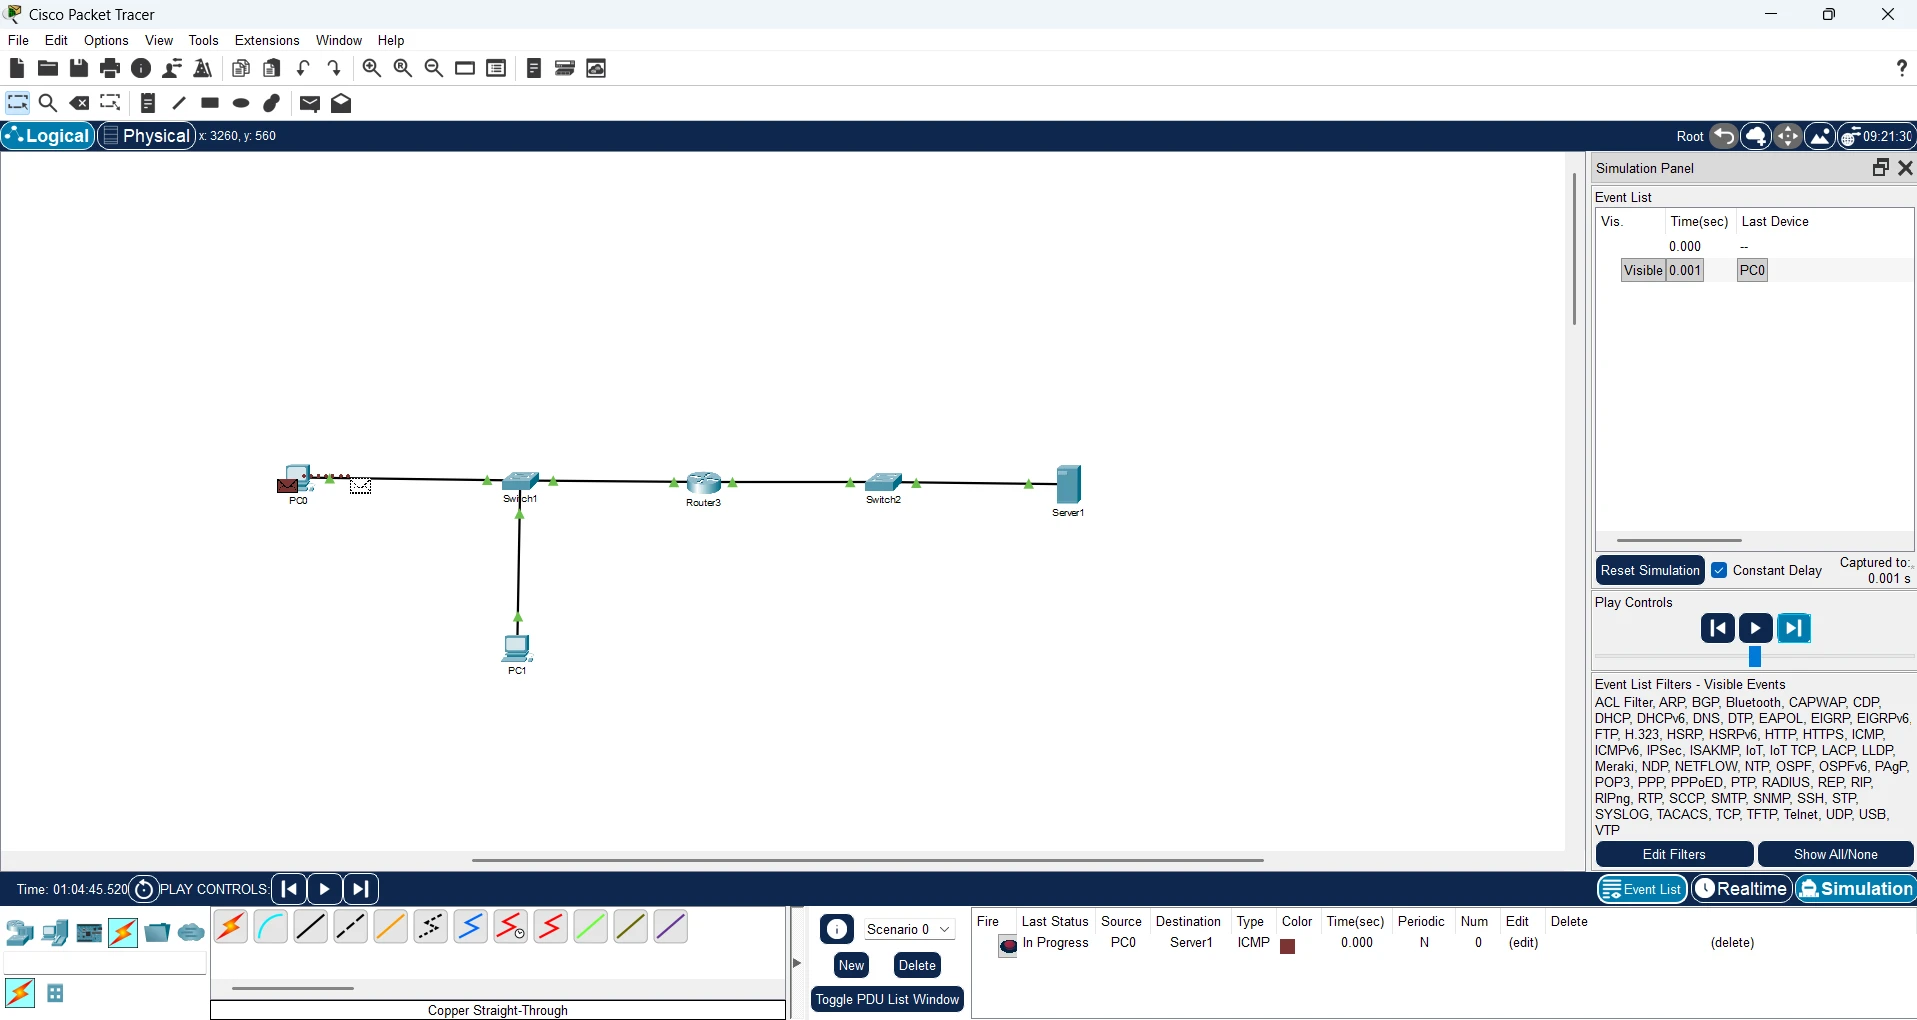Switch to Simulation mode
The width and height of the screenshot is (1917, 1020).
(1856, 889)
